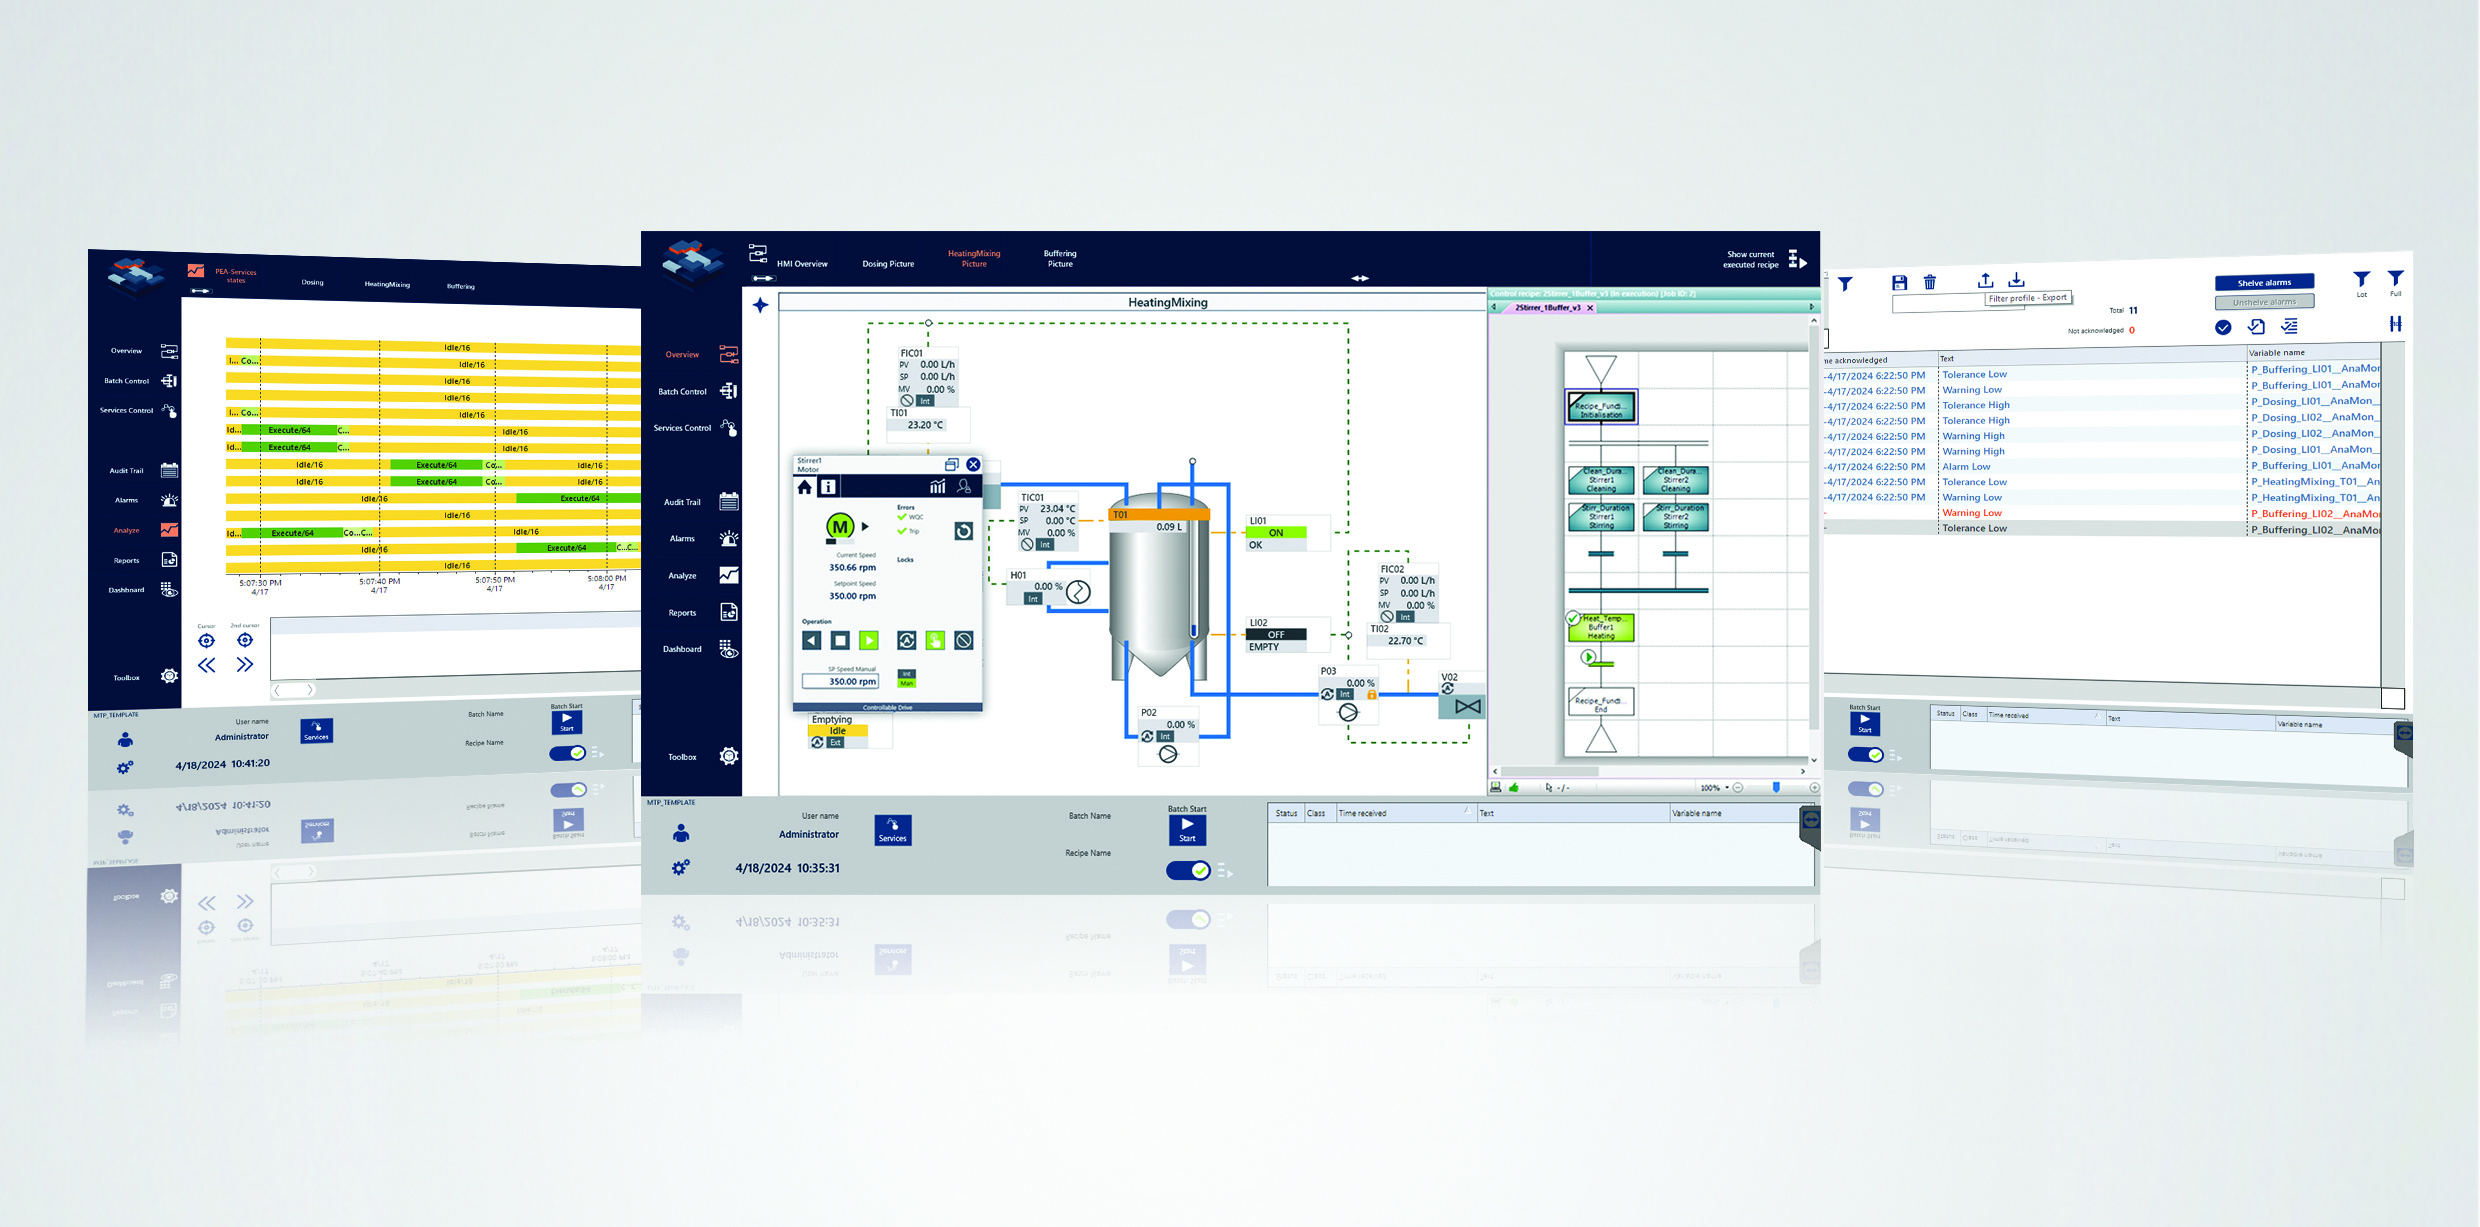The height and width of the screenshot is (1227, 2480).
Task: Save the current alarm filter profile
Action: 1900,282
